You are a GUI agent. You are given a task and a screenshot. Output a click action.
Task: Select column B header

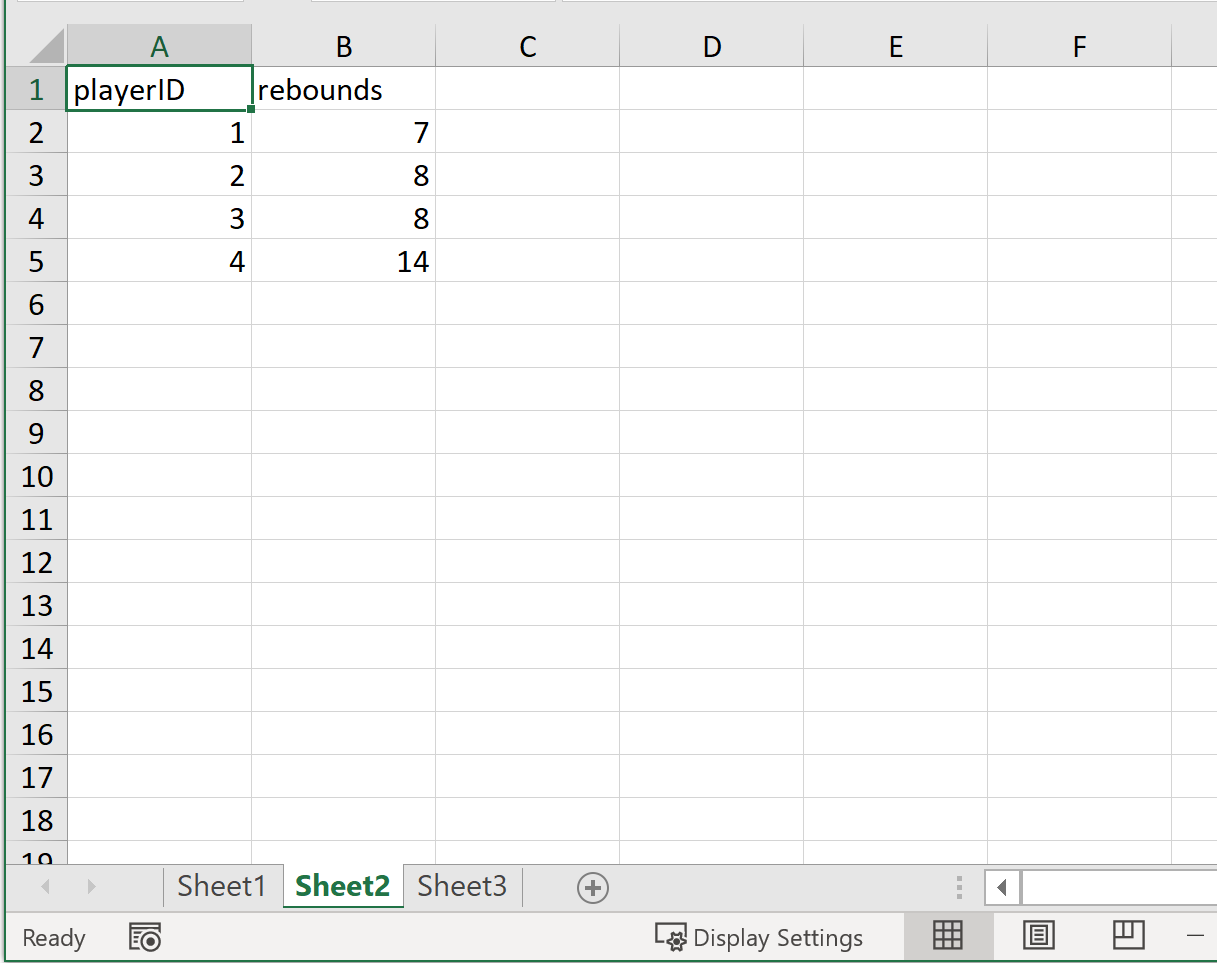pos(343,46)
